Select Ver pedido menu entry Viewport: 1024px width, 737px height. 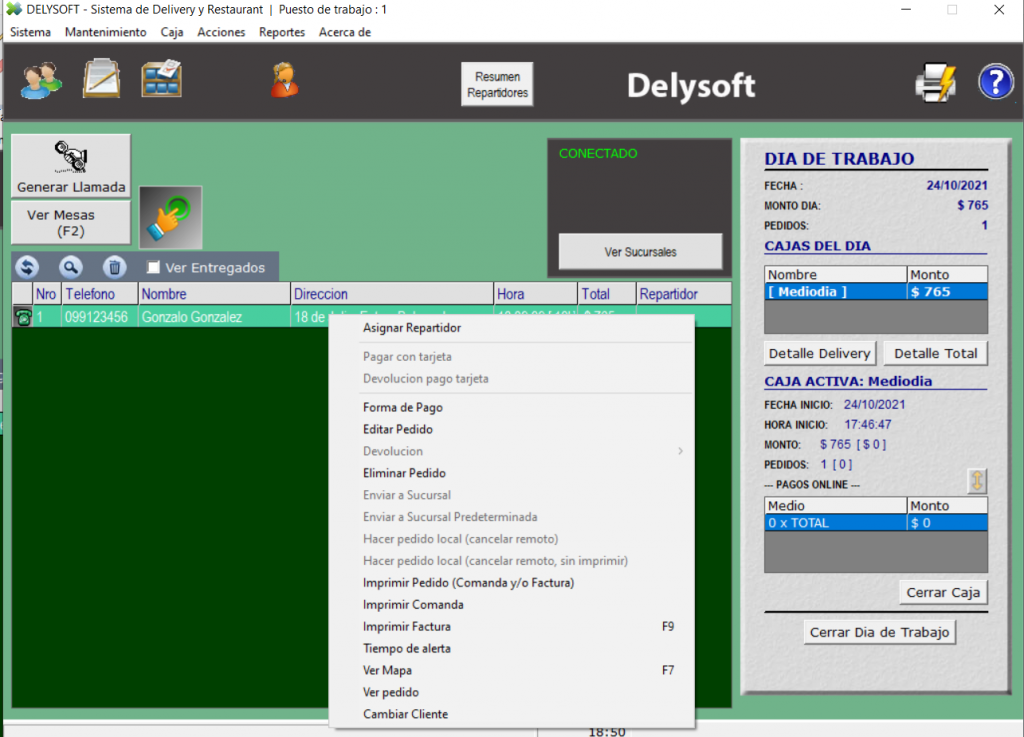[511, 693]
